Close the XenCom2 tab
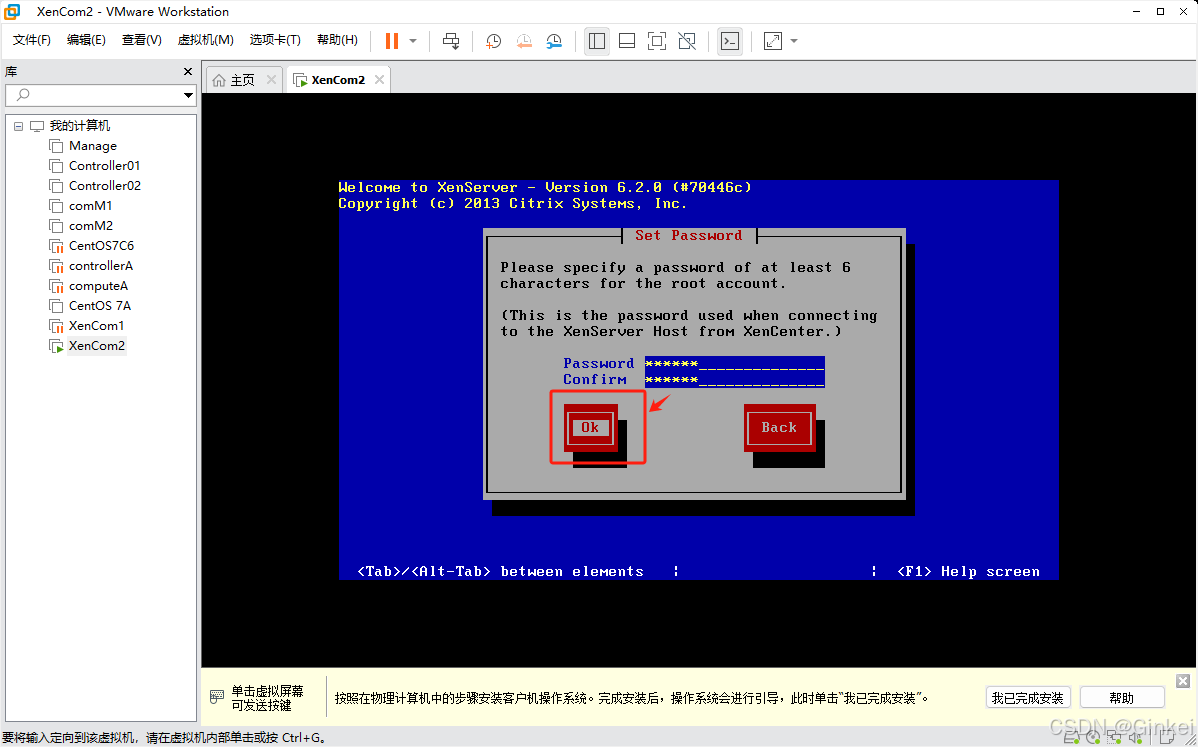Screen dimensions: 1198x747 click(x=379, y=79)
